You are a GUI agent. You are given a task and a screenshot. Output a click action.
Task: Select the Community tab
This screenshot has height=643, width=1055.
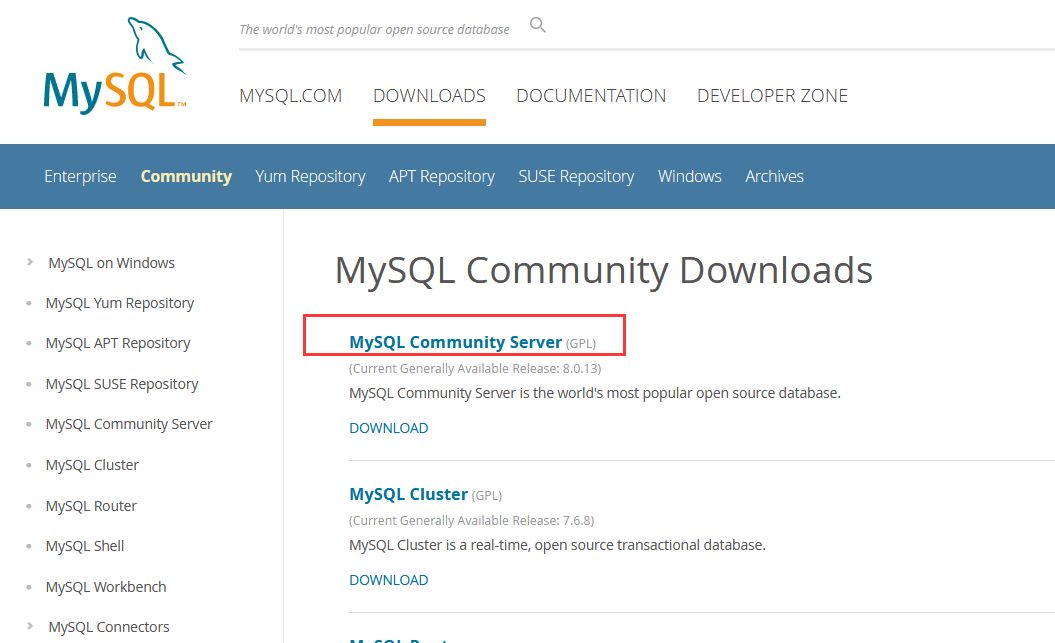(186, 176)
